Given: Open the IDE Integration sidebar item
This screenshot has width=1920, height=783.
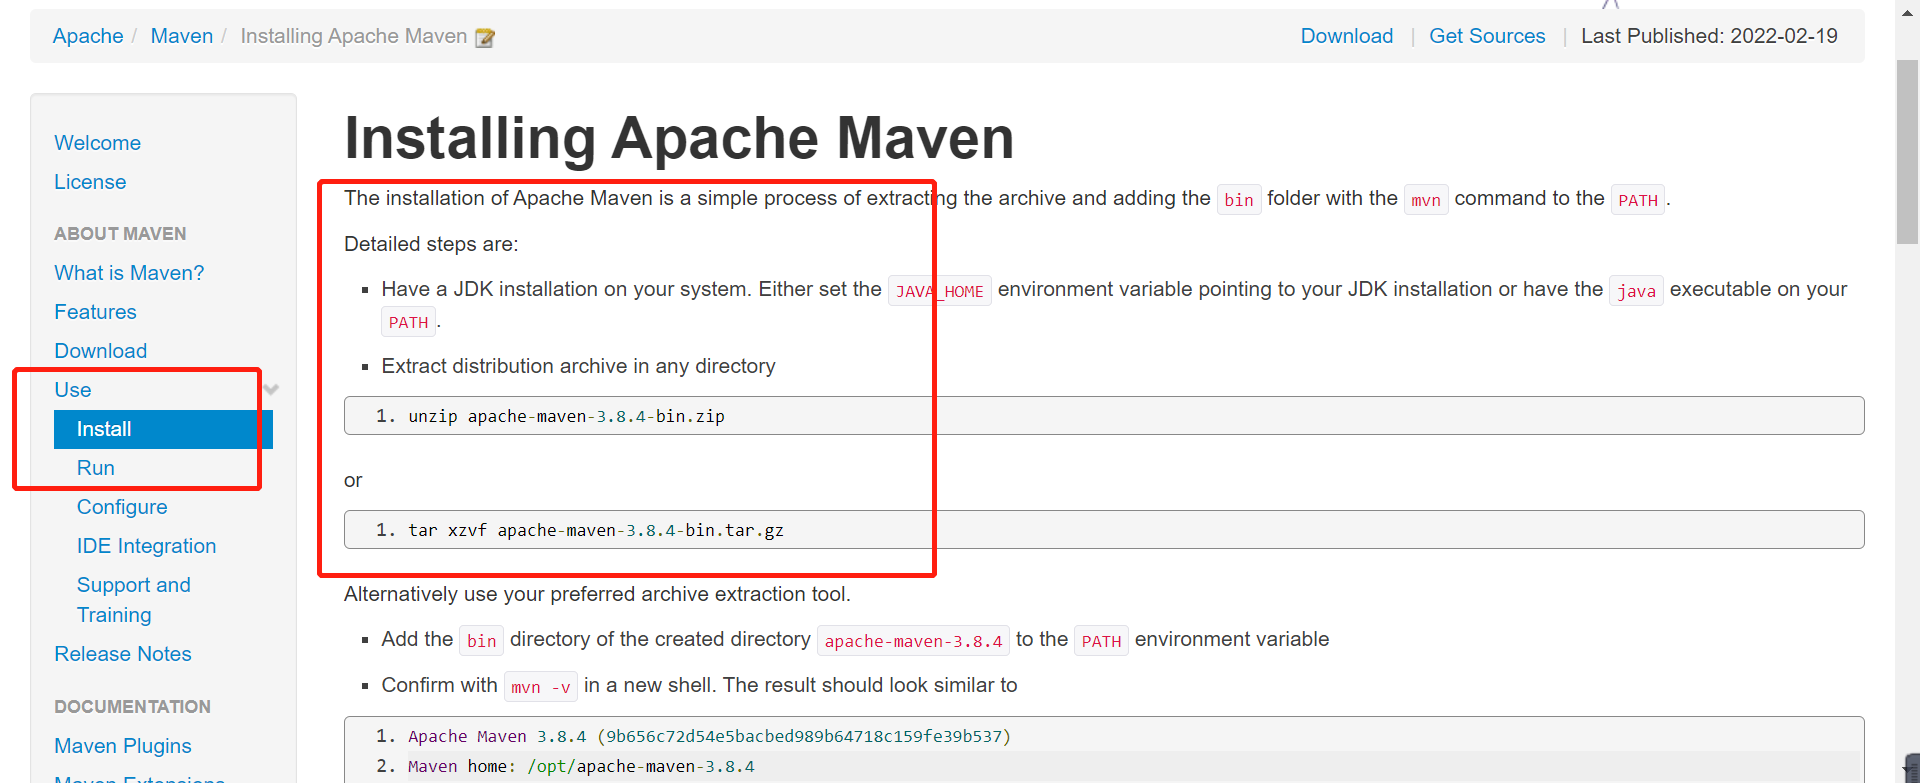Looking at the screenshot, I should pyautogui.click(x=146, y=546).
